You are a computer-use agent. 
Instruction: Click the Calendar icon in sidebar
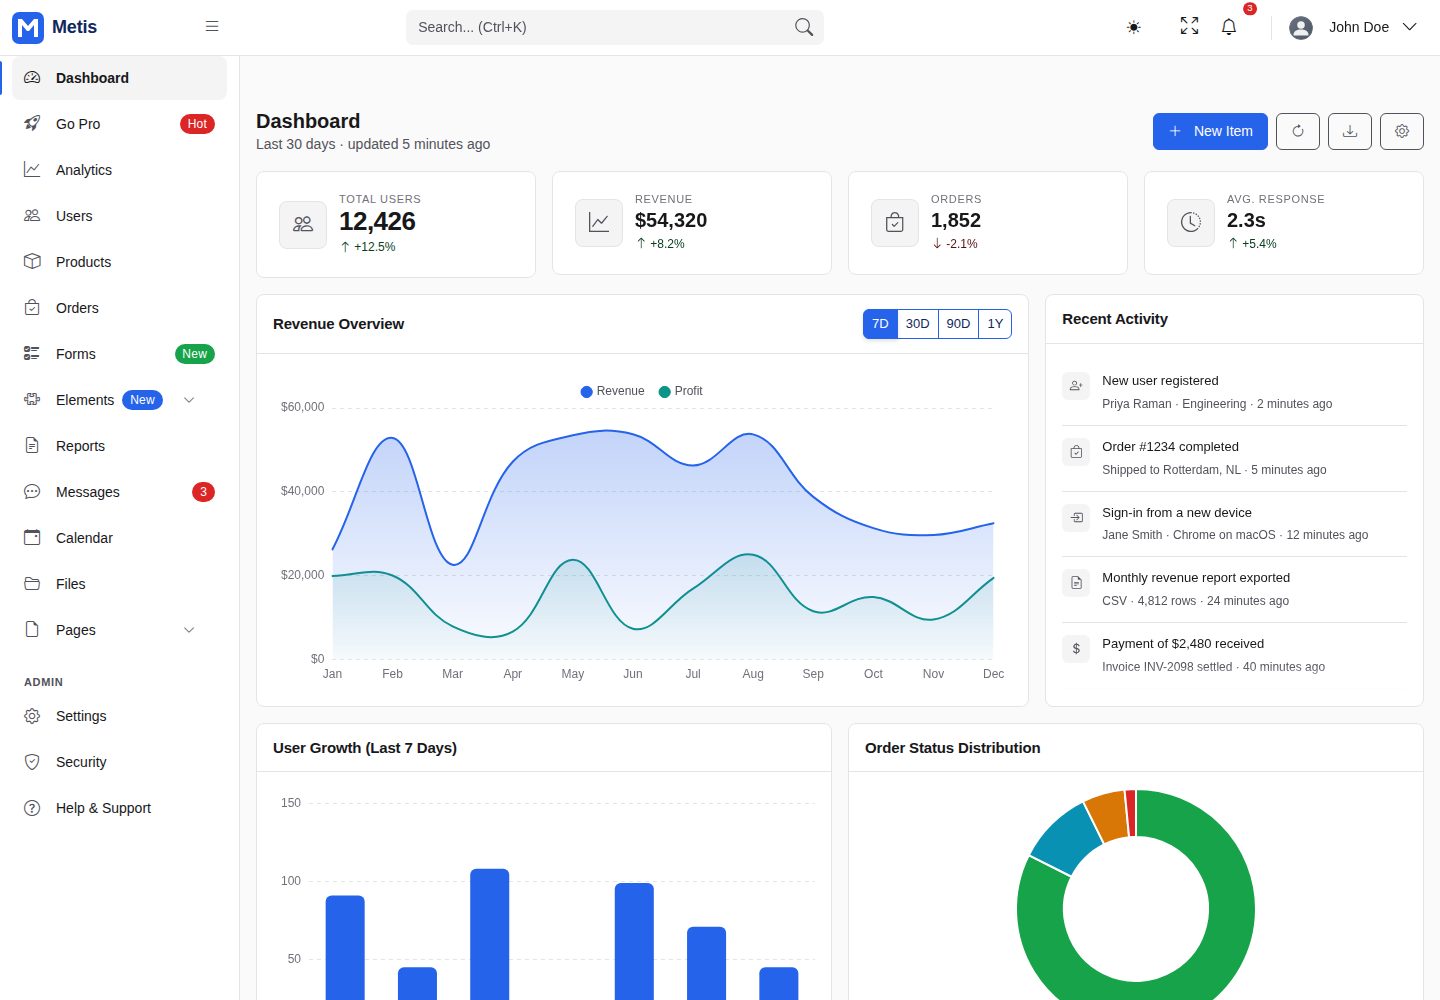[x=32, y=538]
